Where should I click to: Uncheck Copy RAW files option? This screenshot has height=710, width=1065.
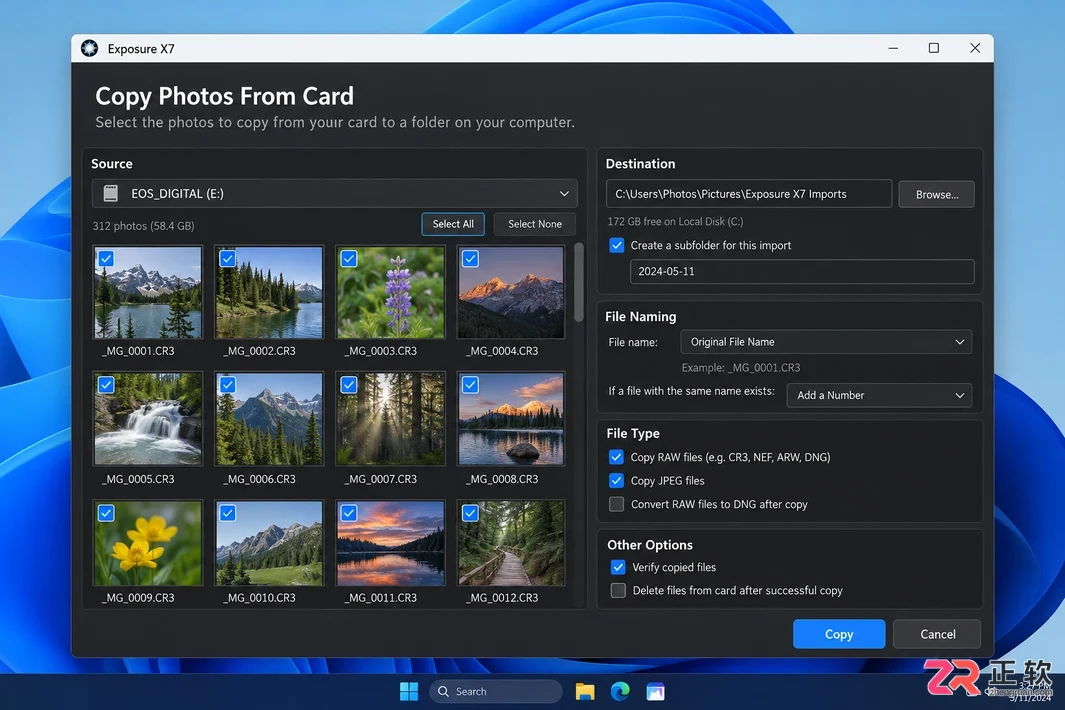[616, 457]
